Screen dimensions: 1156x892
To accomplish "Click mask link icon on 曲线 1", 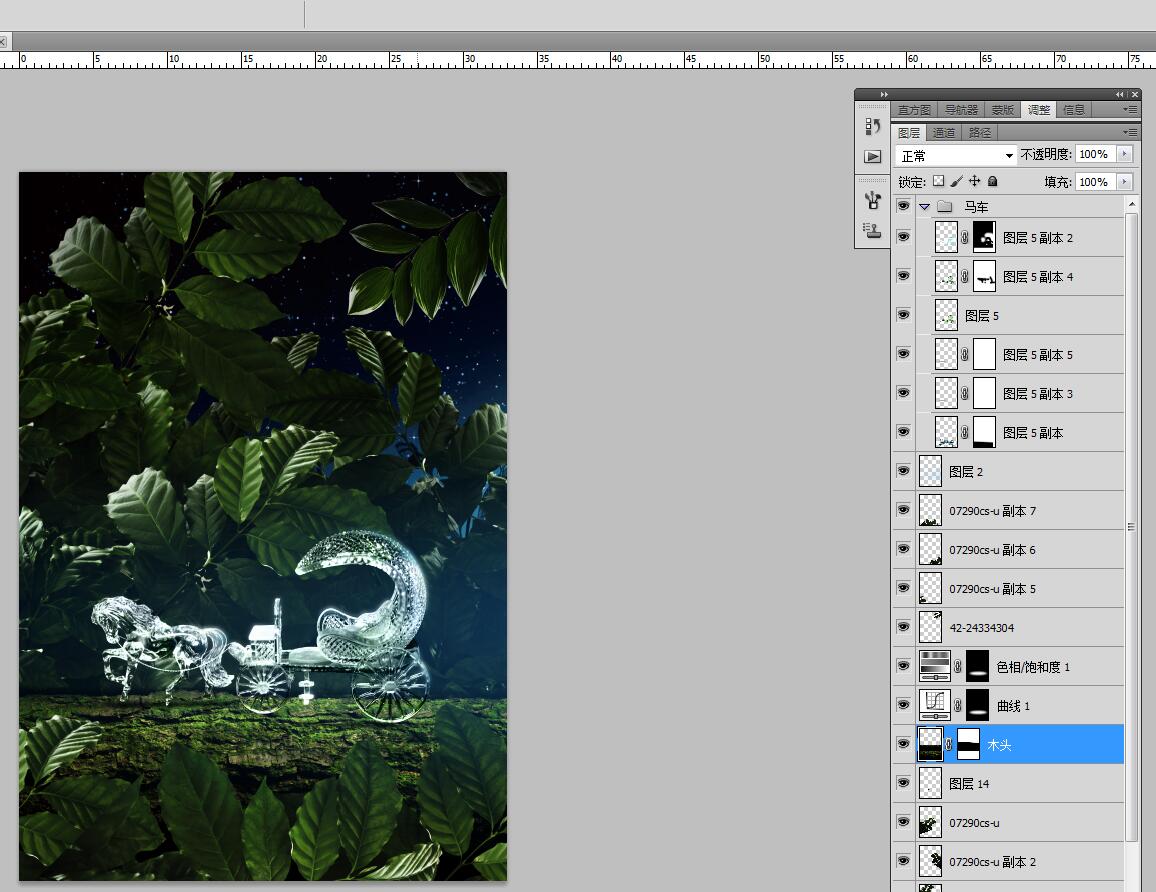I will [x=958, y=705].
